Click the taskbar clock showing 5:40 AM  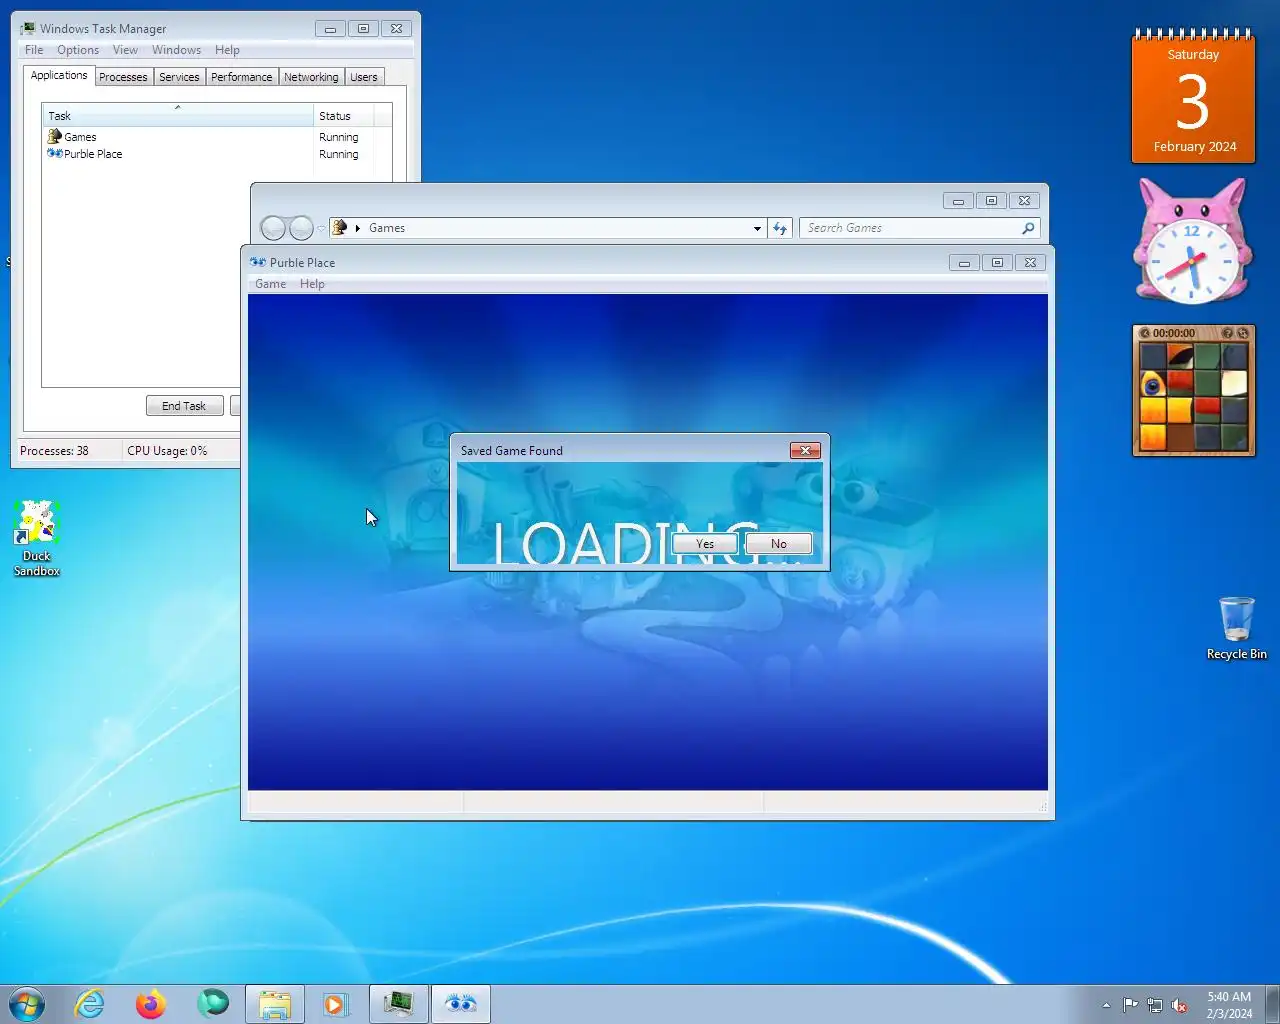[x=1229, y=1005]
